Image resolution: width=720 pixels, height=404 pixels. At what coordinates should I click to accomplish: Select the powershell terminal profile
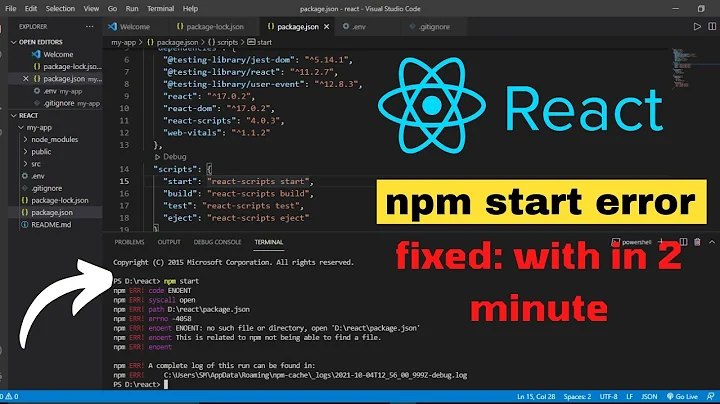coord(631,242)
